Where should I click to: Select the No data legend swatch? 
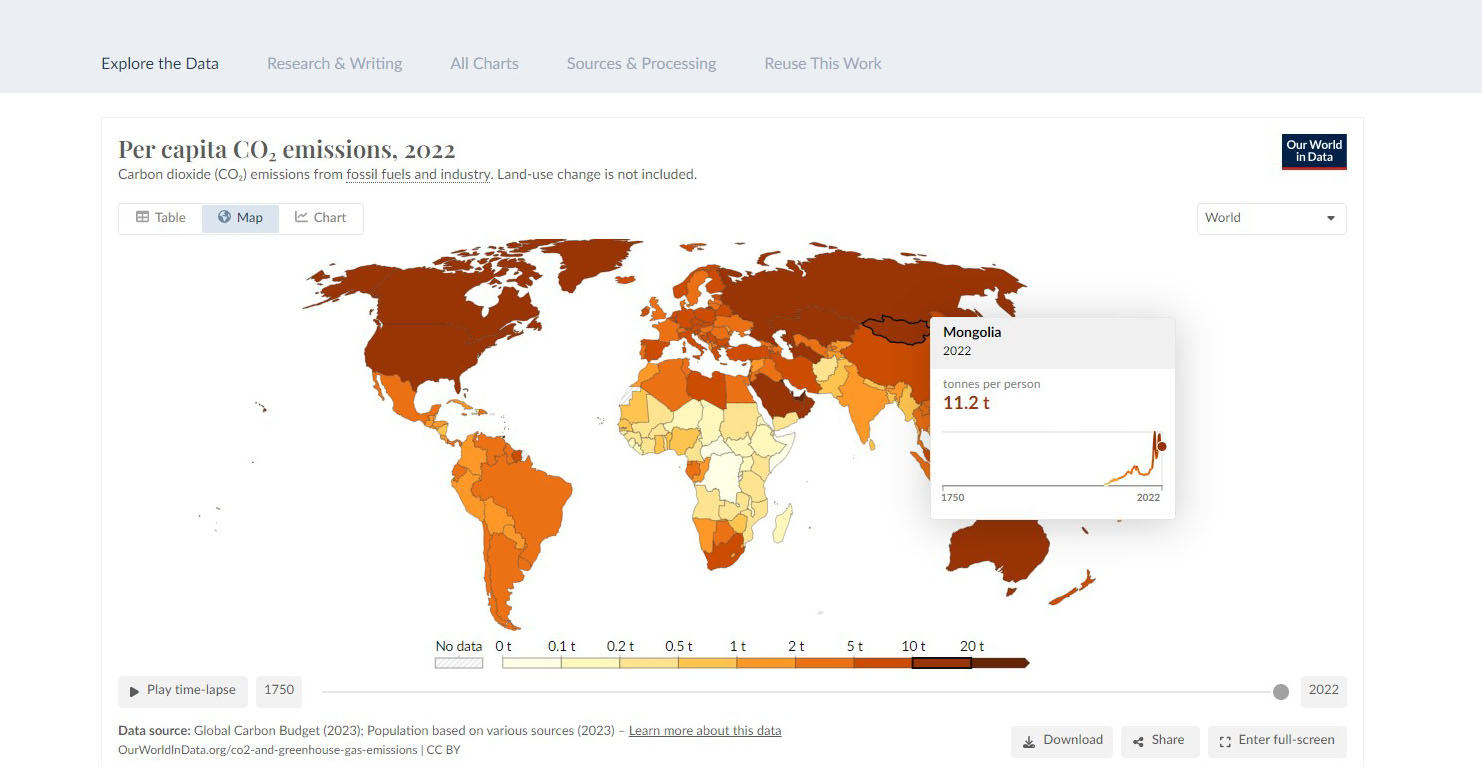pos(458,662)
